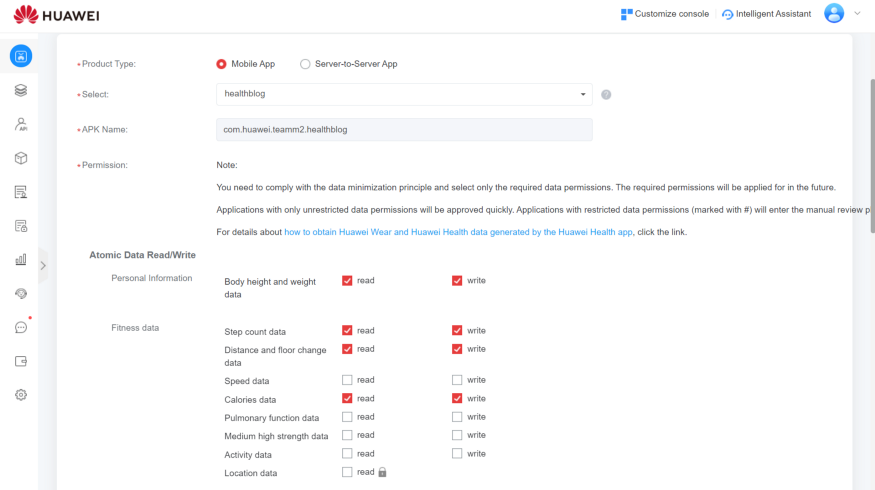Open the bar chart analytics sidebar icon
Image resolution: width=875 pixels, height=490 pixels.
pos(21,260)
